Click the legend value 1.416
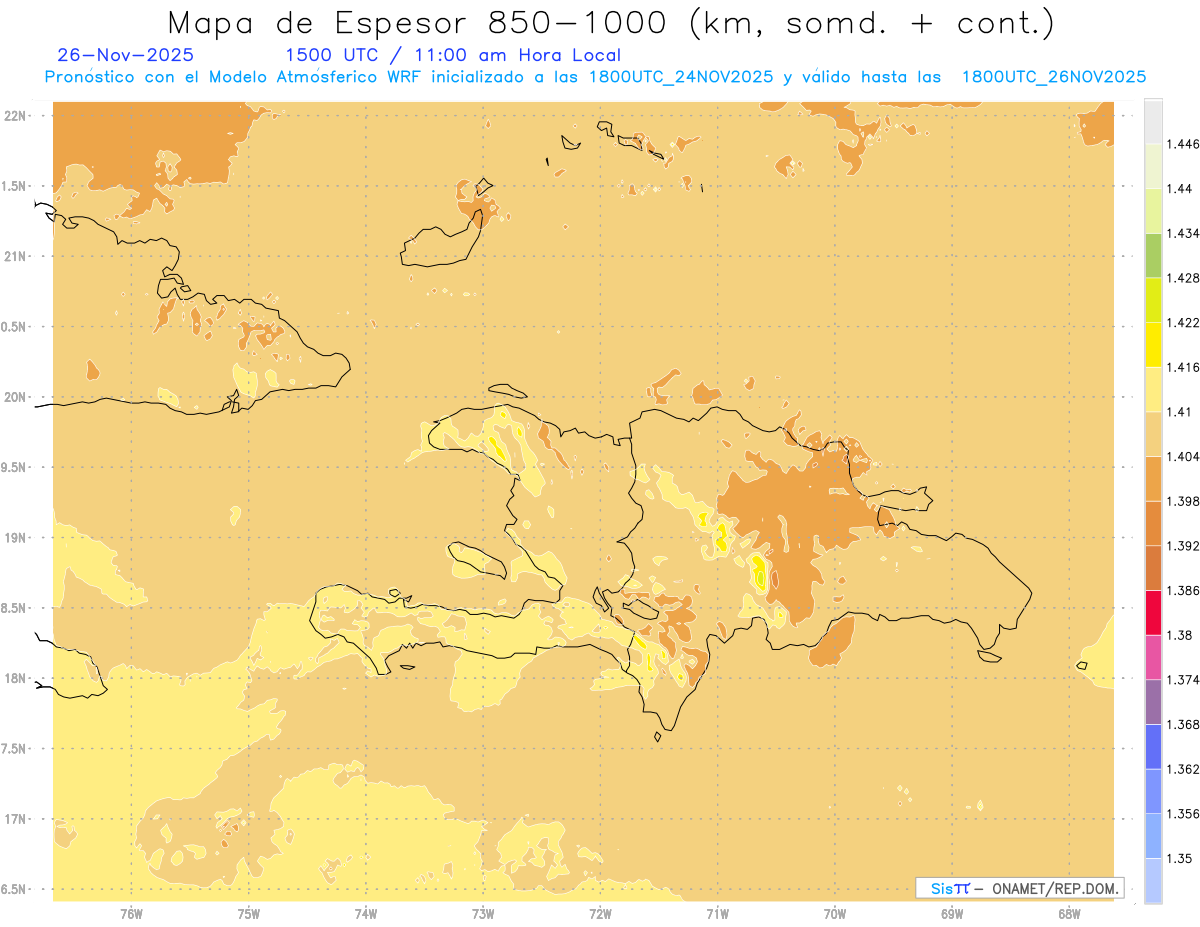The image size is (1200, 927). coord(1185,367)
